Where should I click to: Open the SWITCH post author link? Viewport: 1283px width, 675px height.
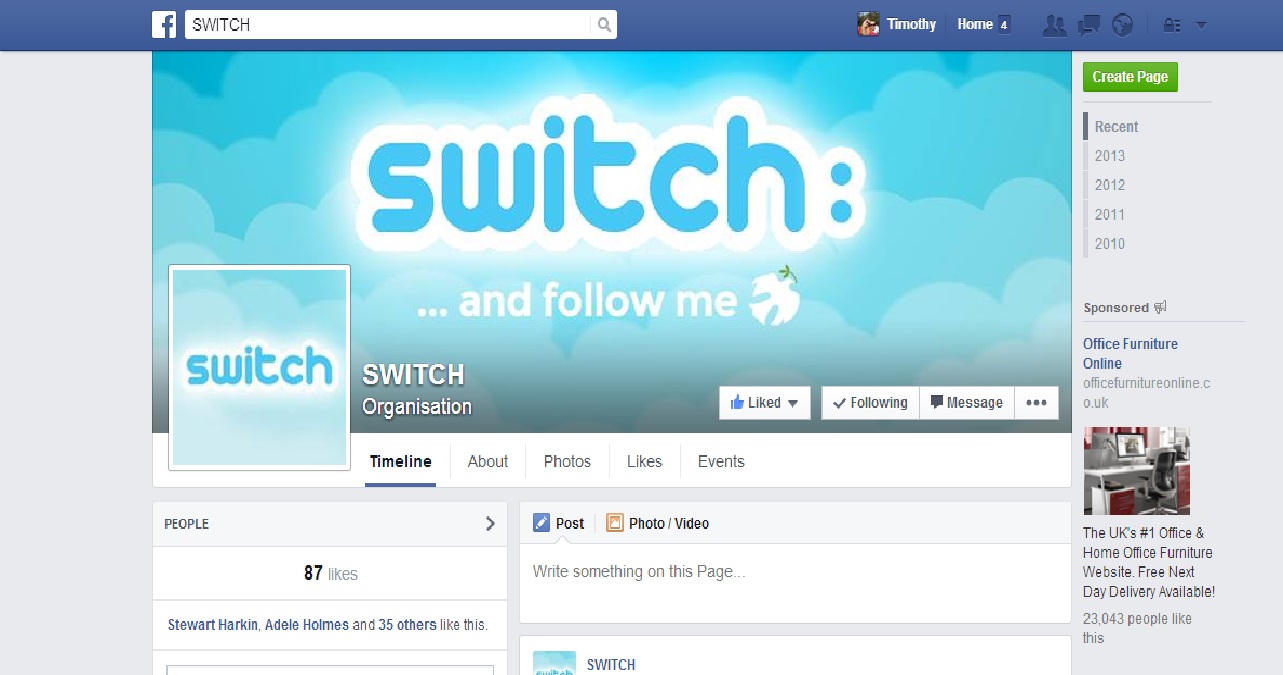(x=611, y=665)
